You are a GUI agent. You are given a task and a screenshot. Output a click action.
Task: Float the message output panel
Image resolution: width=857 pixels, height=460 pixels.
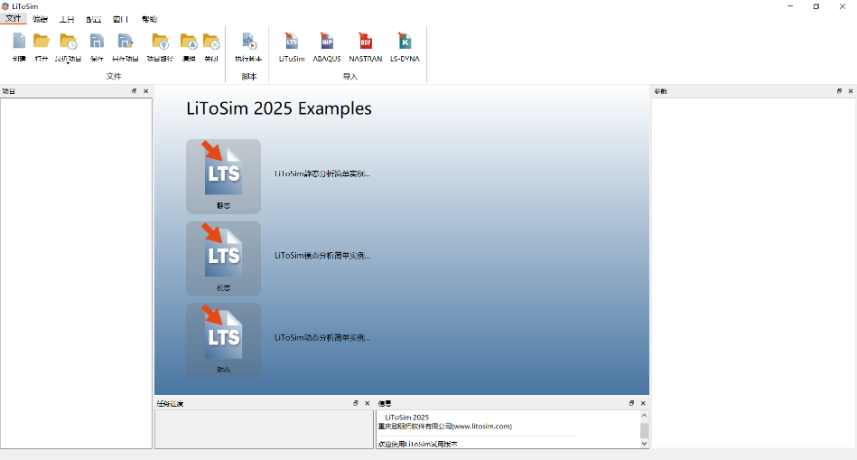[631, 403]
